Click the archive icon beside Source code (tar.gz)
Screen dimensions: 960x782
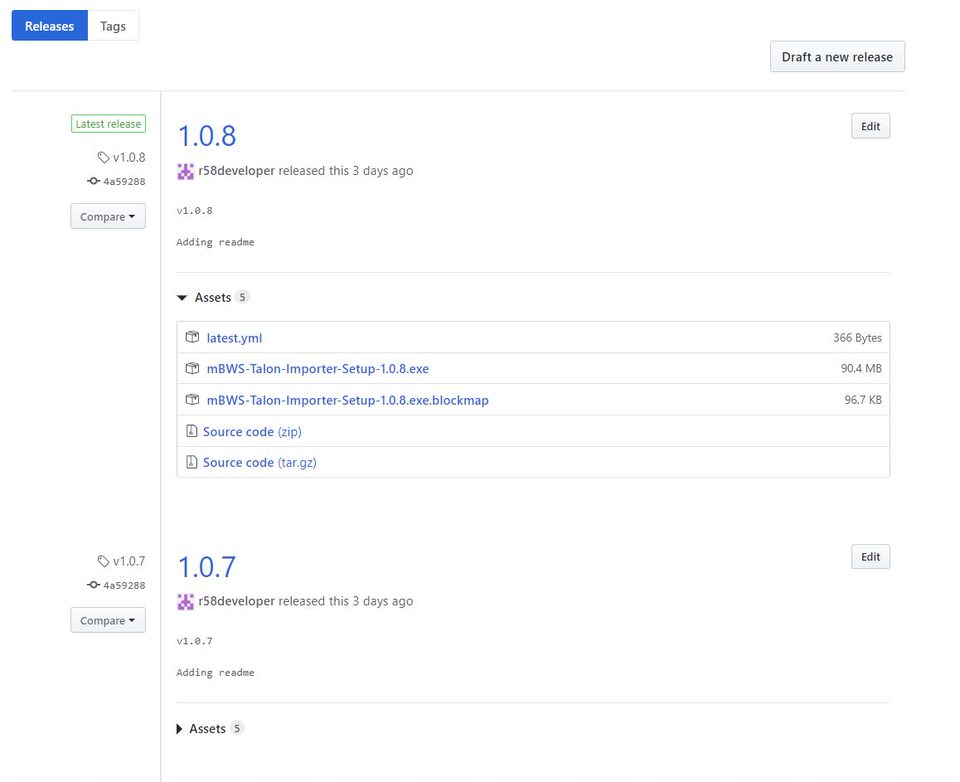(x=191, y=463)
